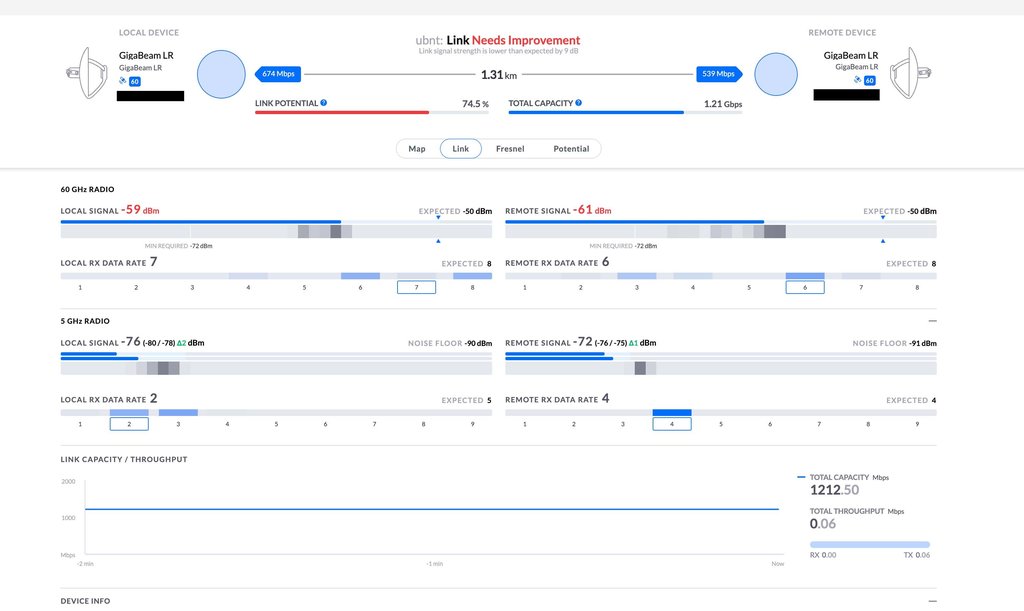Click the remote GigaBeam dish antenna image

coord(911,74)
